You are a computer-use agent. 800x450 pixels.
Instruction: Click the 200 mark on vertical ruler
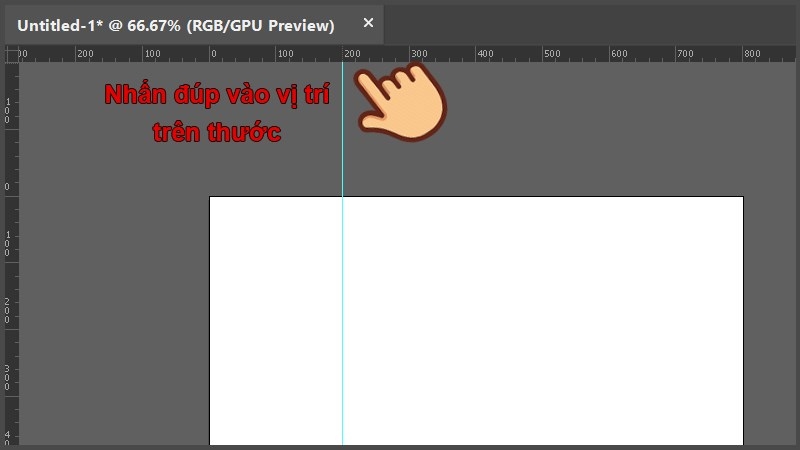point(7,311)
